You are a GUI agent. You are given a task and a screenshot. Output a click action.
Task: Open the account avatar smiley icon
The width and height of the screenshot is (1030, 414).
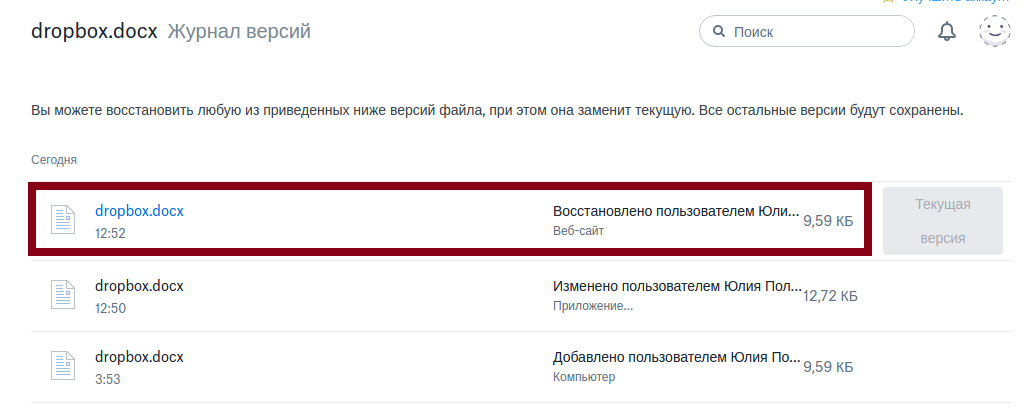tap(995, 31)
